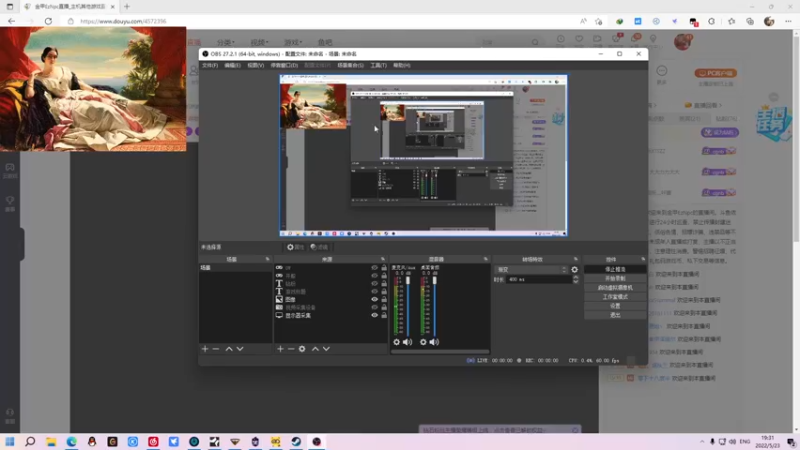The height and width of the screenshot is (450, 800).
Task: Move source up in sources list
Action: pyautogui.click(x=315, y=349)
